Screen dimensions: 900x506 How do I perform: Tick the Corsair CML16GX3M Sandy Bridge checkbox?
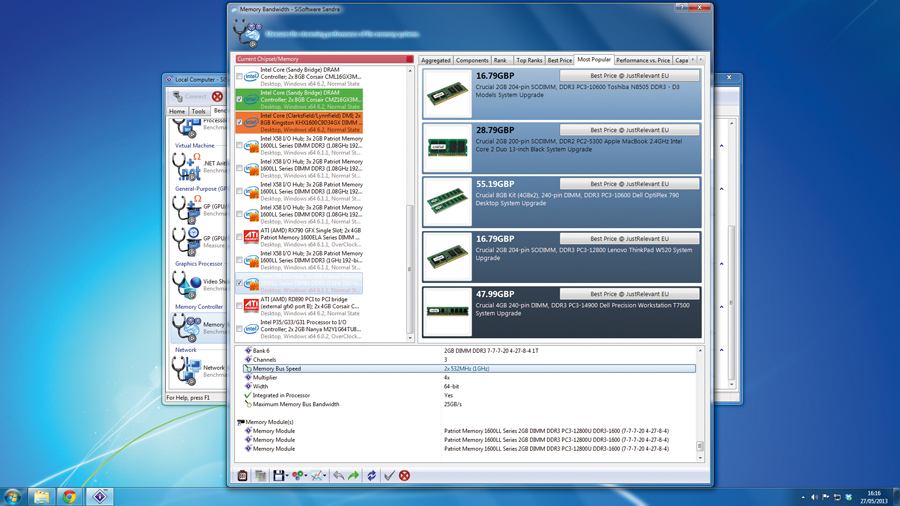[239, 76]
